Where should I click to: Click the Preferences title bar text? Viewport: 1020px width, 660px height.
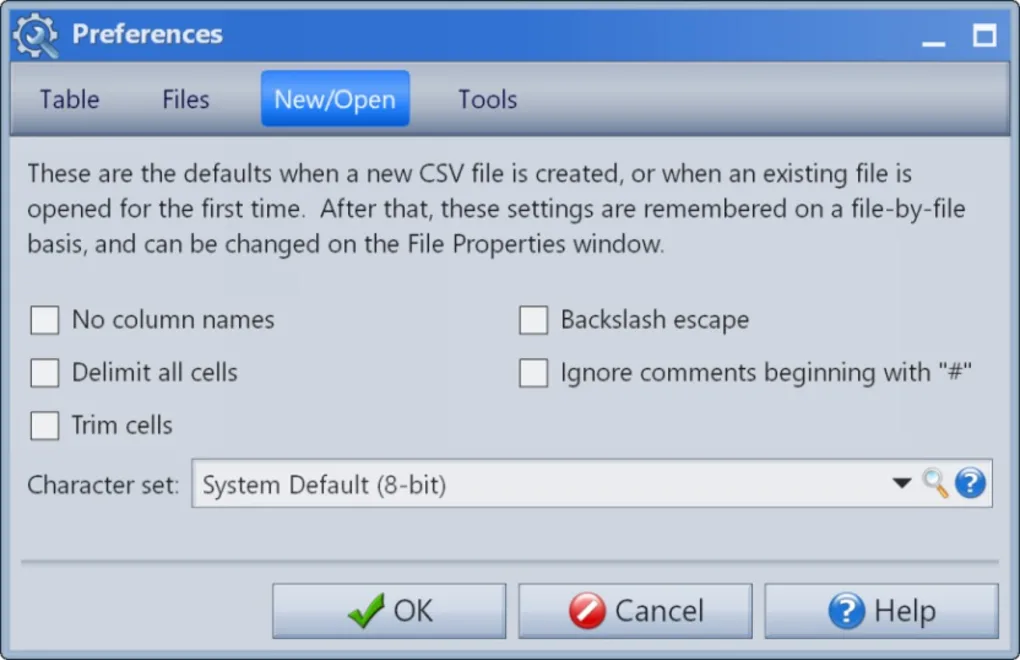(147, 35)
